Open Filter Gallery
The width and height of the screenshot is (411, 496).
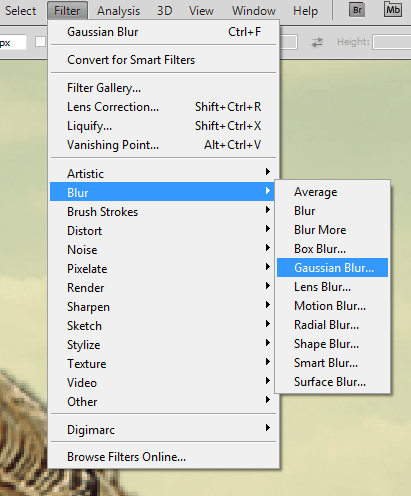[x=163, y=88]
